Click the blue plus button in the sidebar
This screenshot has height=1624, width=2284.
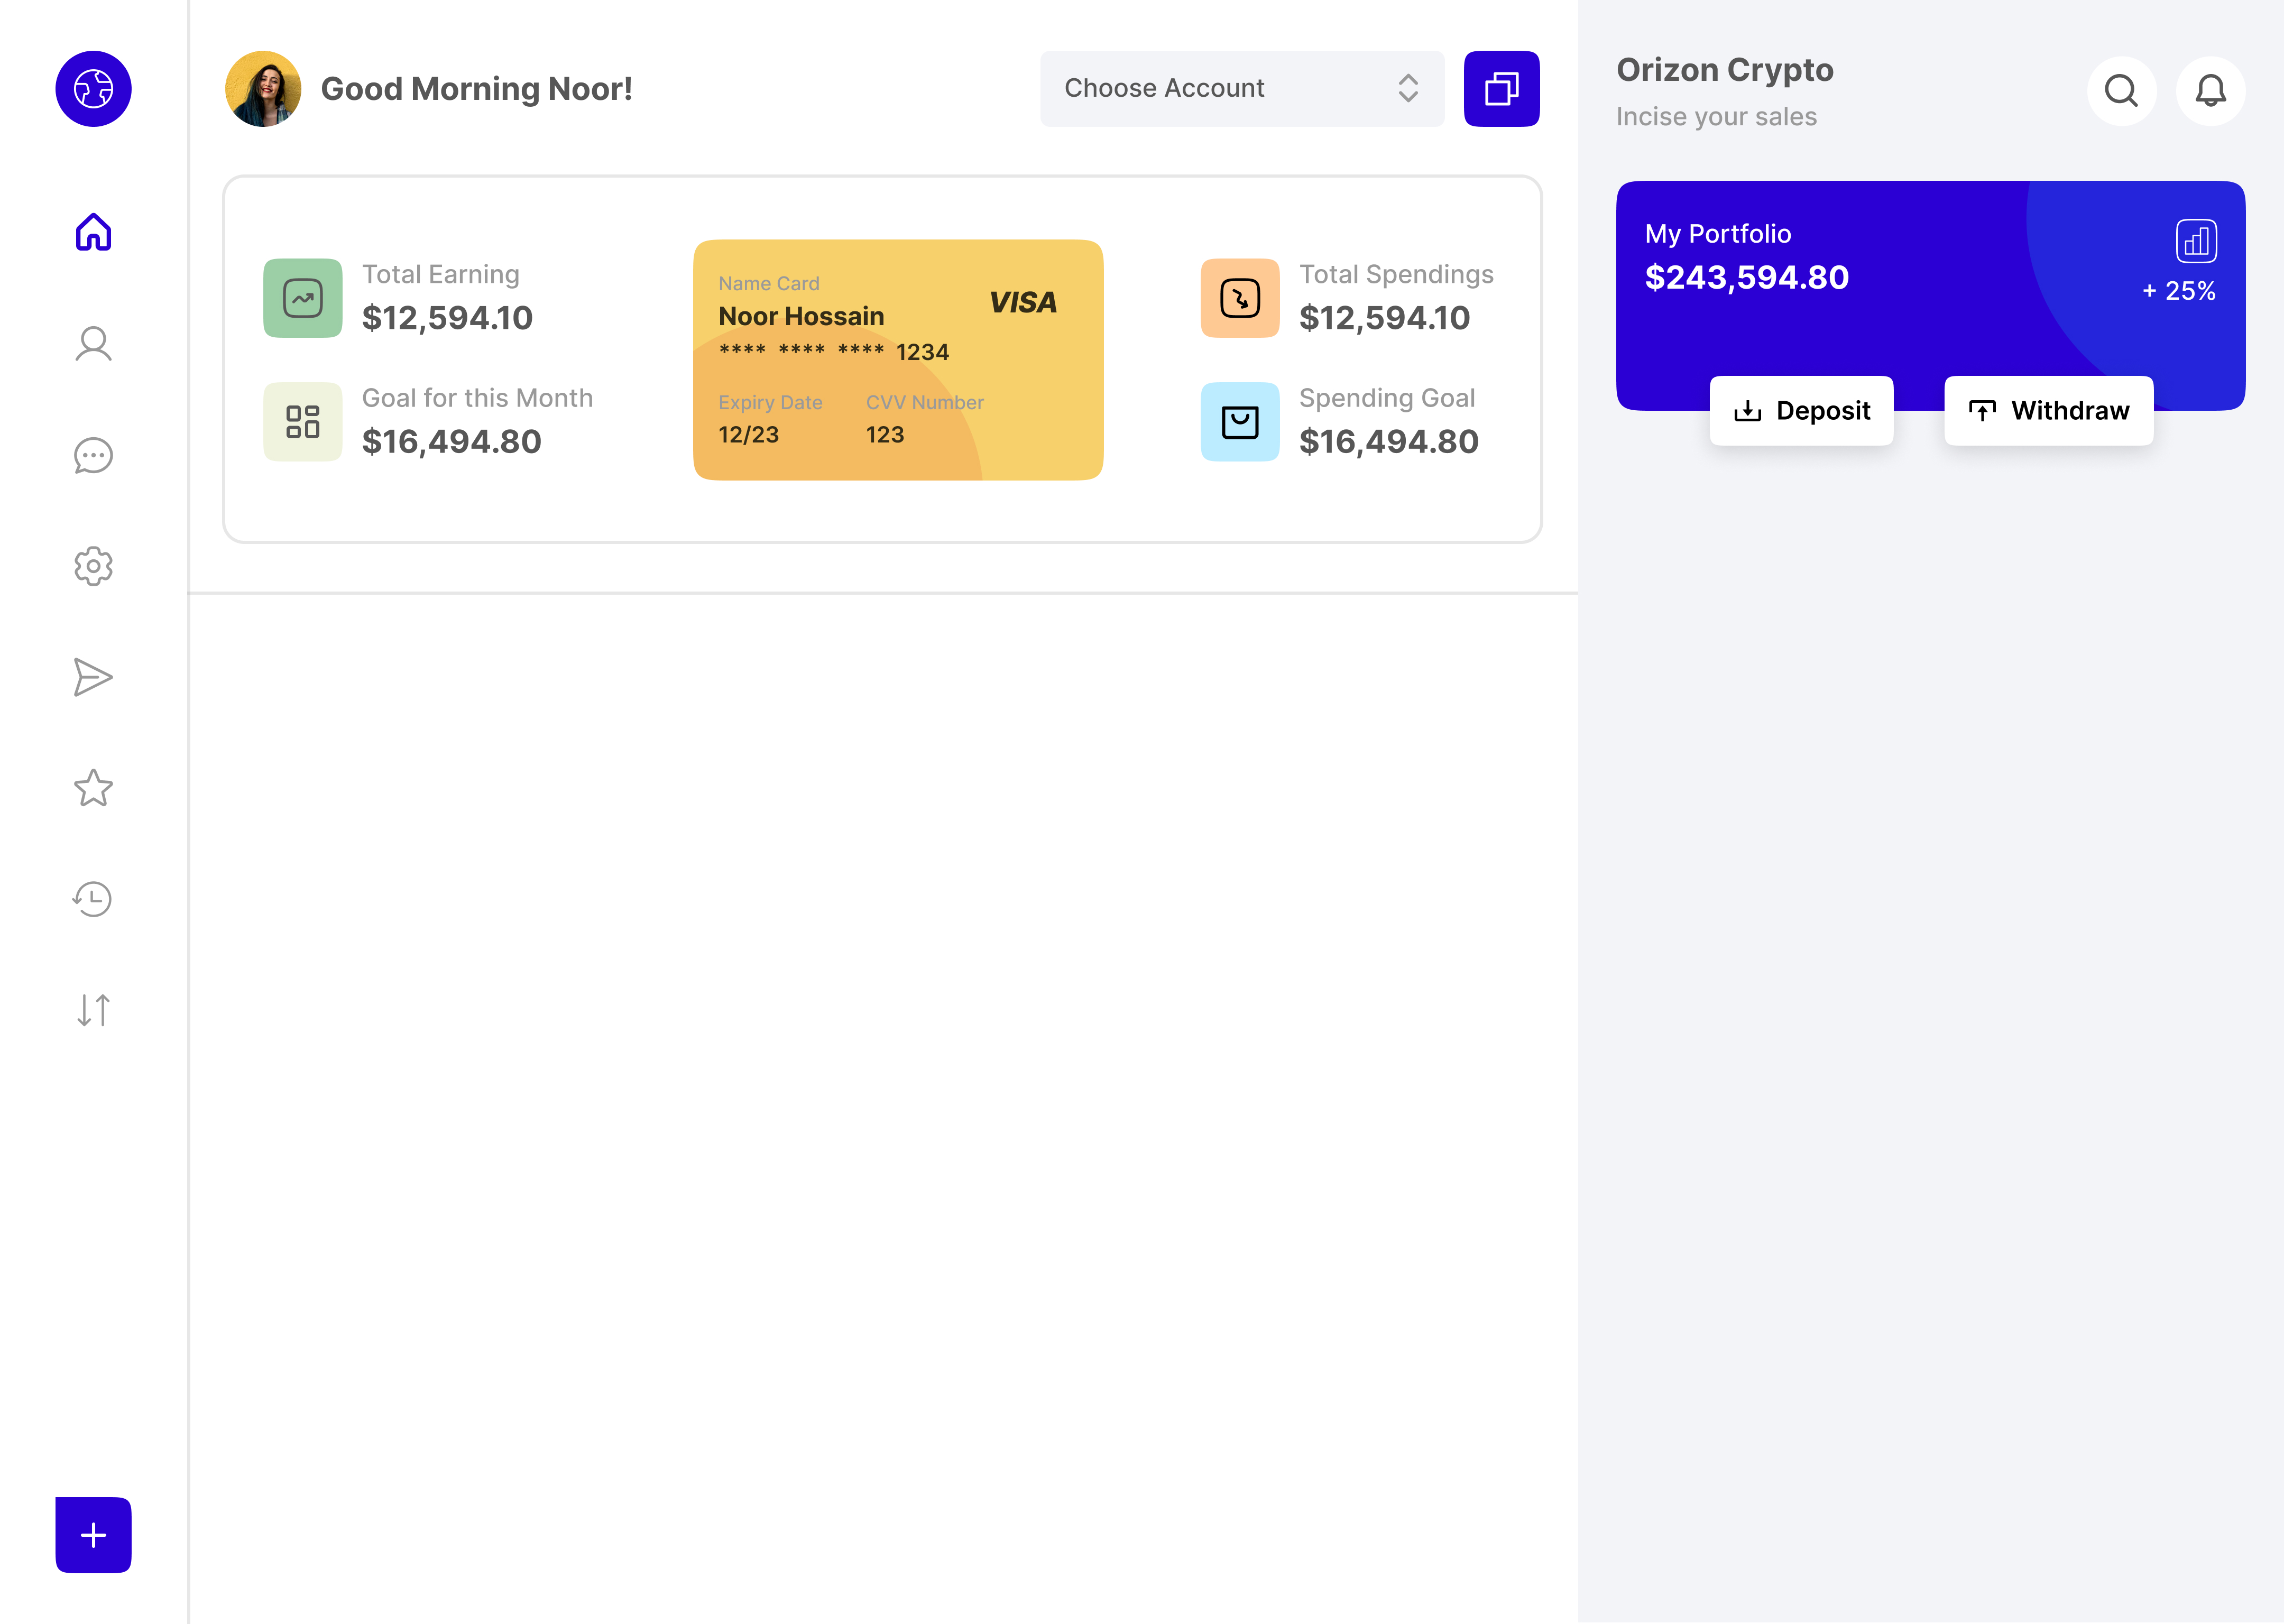tap(93, 1534)
